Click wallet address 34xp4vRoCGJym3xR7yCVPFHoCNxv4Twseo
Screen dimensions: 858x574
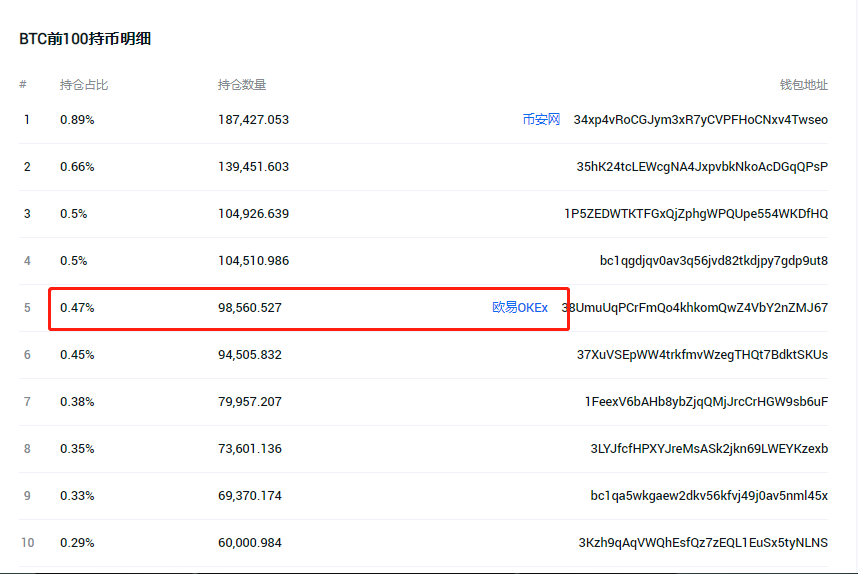[700, 120]
